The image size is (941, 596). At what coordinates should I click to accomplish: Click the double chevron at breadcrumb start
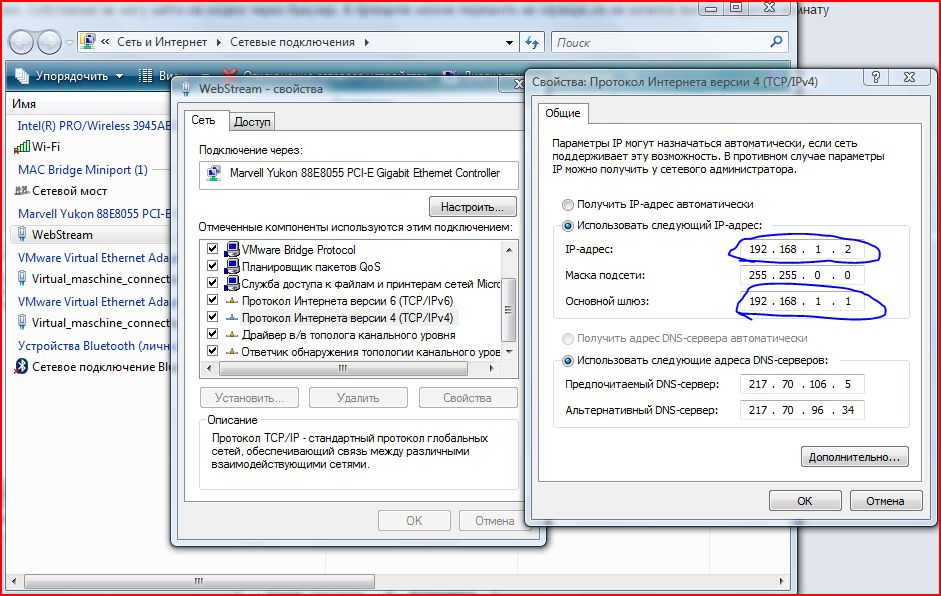[105, 41]
